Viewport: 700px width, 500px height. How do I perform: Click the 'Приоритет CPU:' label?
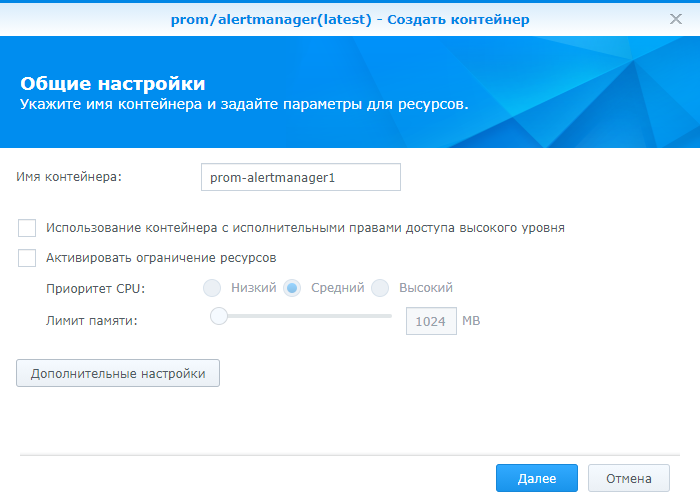point(96,288)
